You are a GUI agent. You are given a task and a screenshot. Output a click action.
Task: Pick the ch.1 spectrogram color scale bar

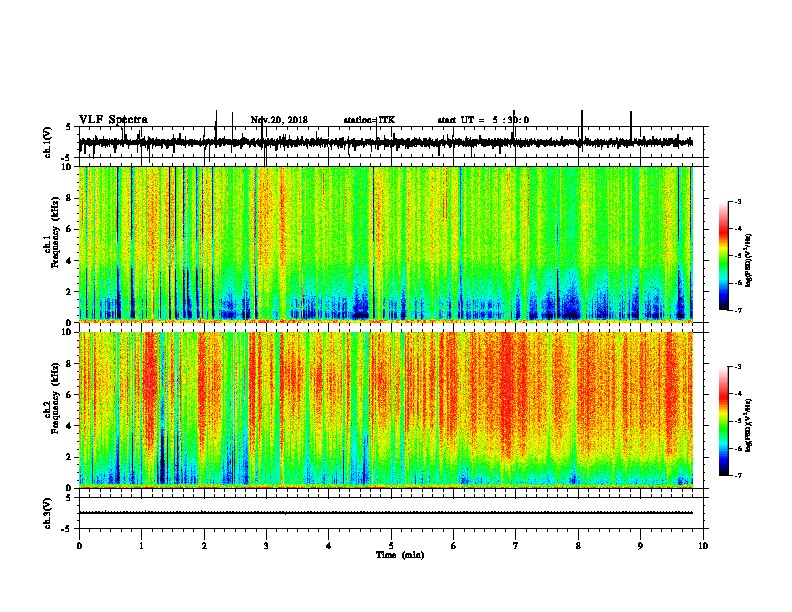[723, 255]
